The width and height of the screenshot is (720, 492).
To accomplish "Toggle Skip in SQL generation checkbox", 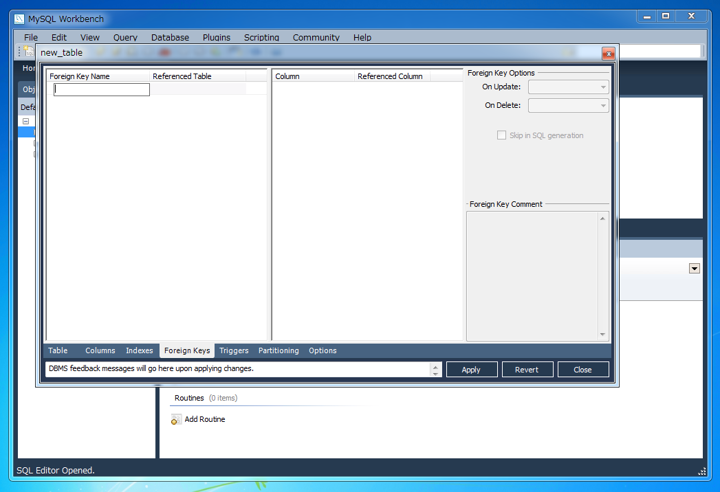I will point(501,135).
